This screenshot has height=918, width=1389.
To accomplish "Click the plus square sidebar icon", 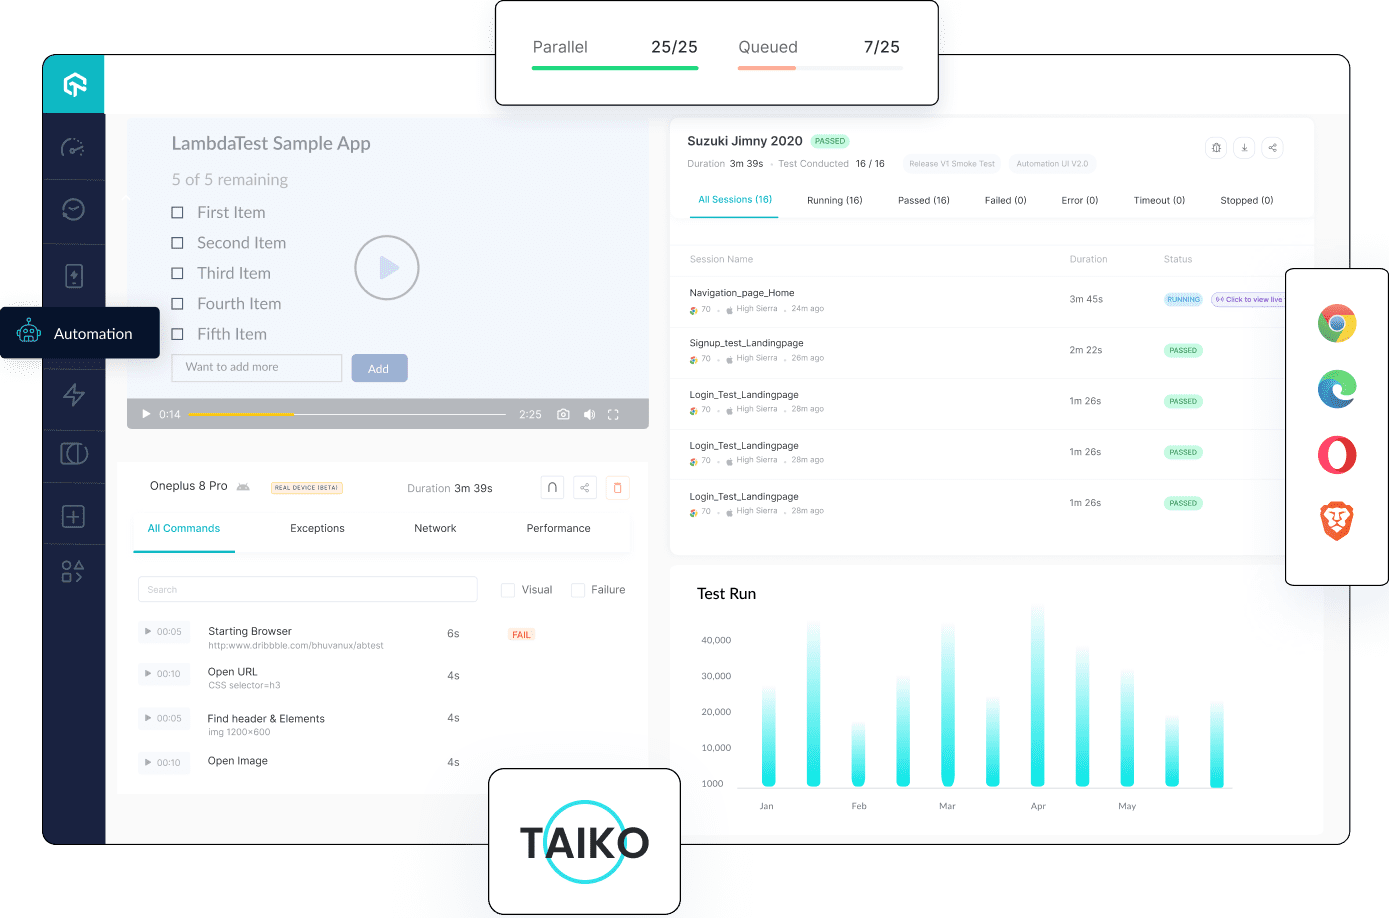I will 73,517.
